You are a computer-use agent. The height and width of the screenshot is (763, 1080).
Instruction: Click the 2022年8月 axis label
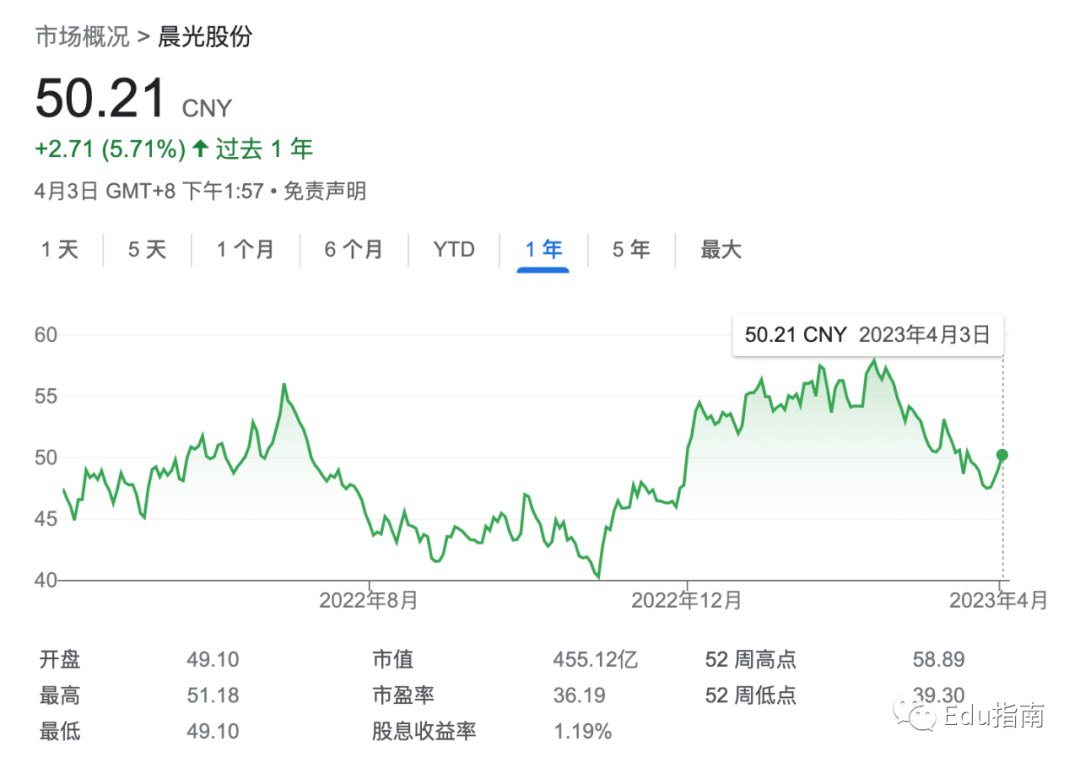point(368,600)
